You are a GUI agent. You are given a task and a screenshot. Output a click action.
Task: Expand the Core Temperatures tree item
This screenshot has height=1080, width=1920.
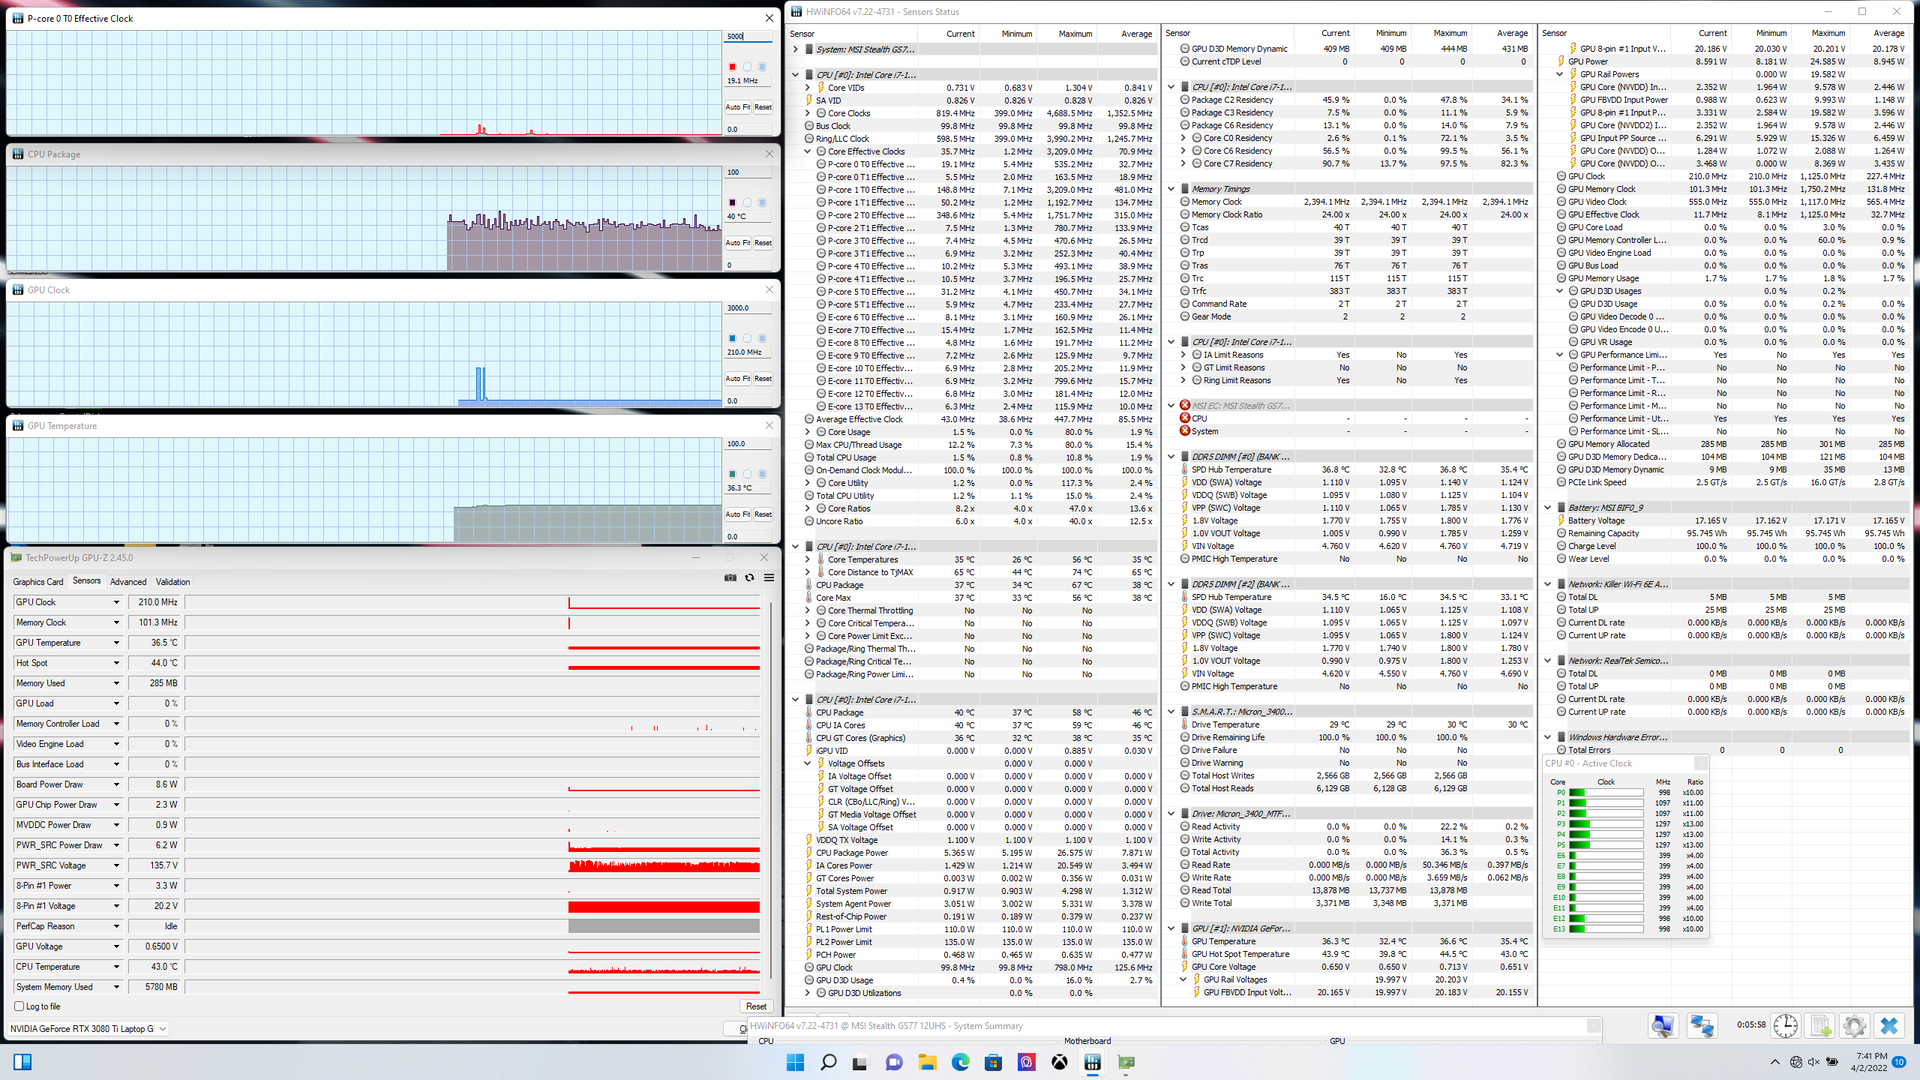click(x=808, y=560)
